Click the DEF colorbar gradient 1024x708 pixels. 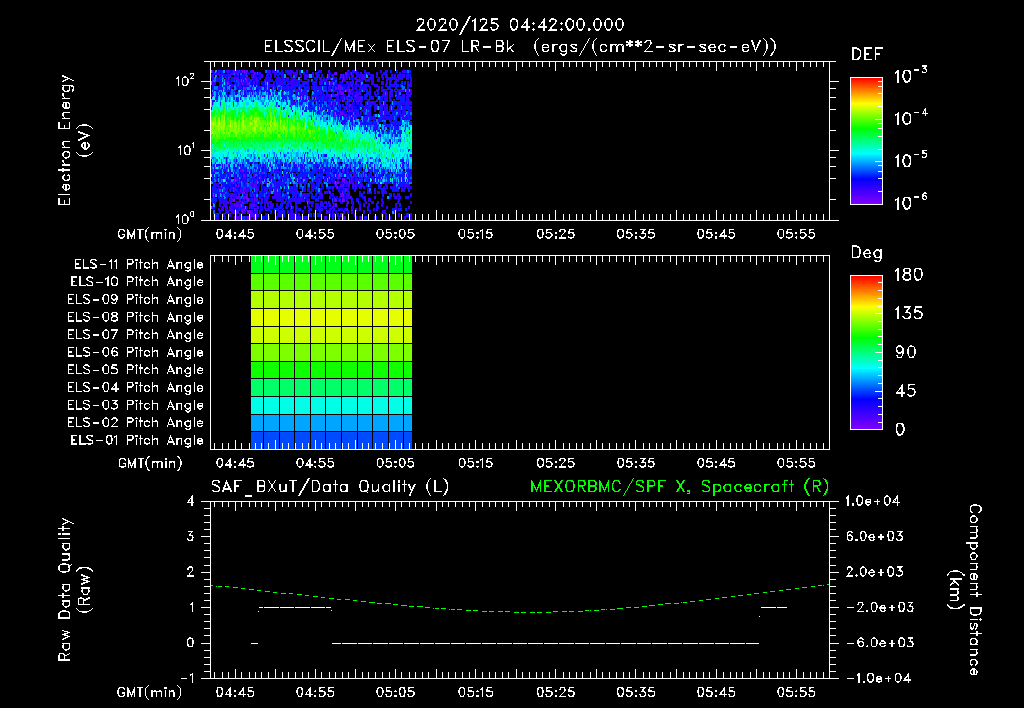tap(866, 140)
